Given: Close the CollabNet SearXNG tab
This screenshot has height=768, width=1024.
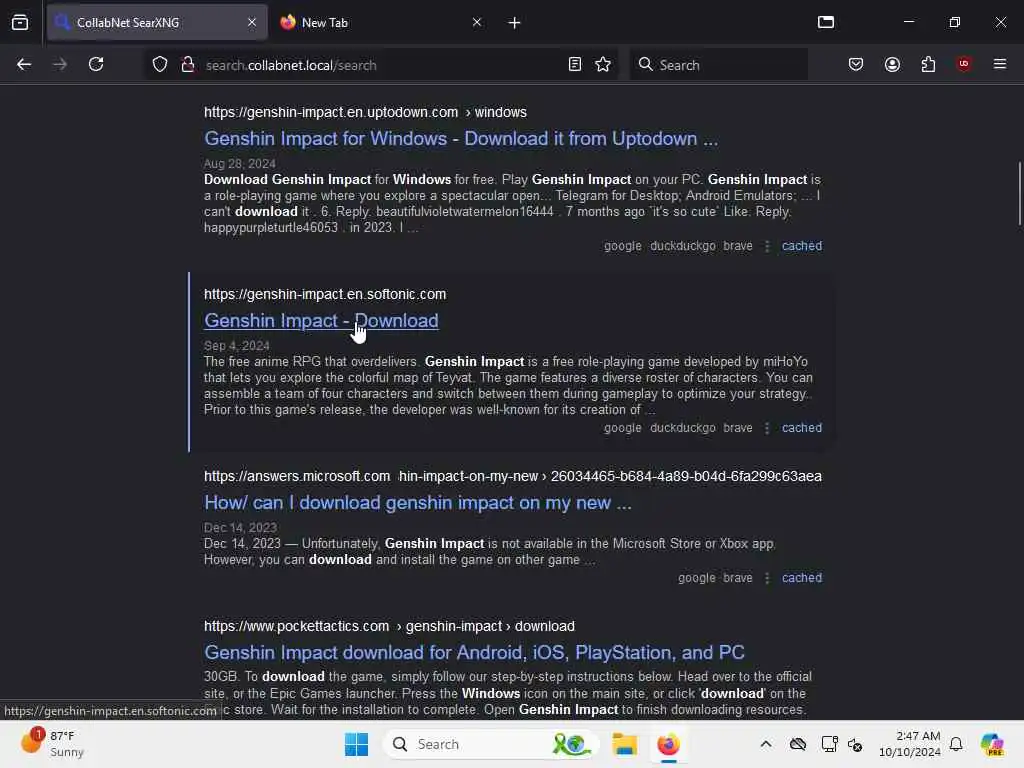Looking at the screenshot, I should [251, 22].
